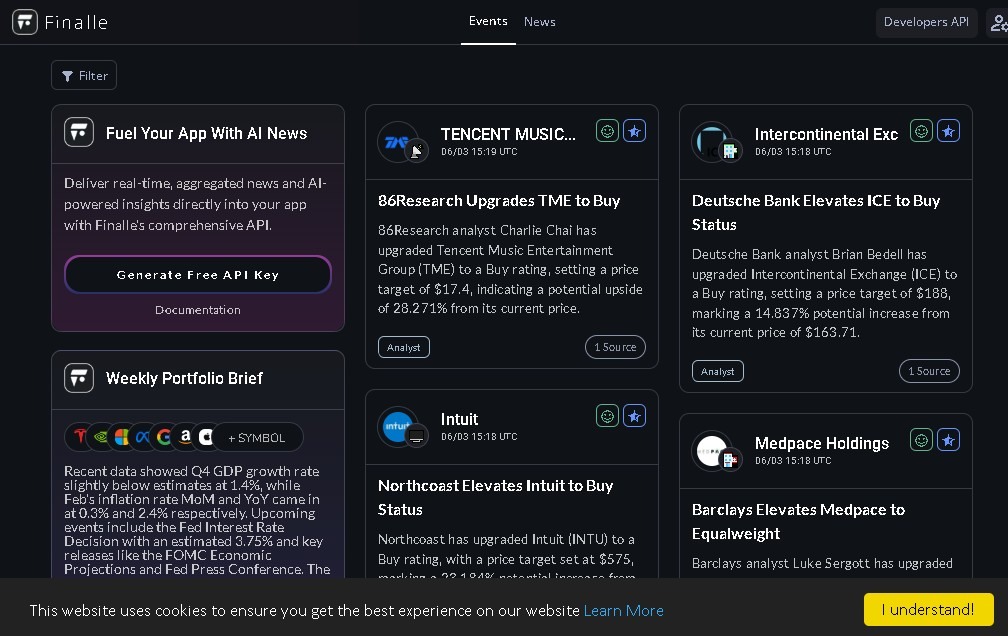Image resolution: width=1008 pixels, height=636 pixels.
Task: Open headline Deutsche Bank Elevates ICE to Buy Status
Action: point(816,212)
